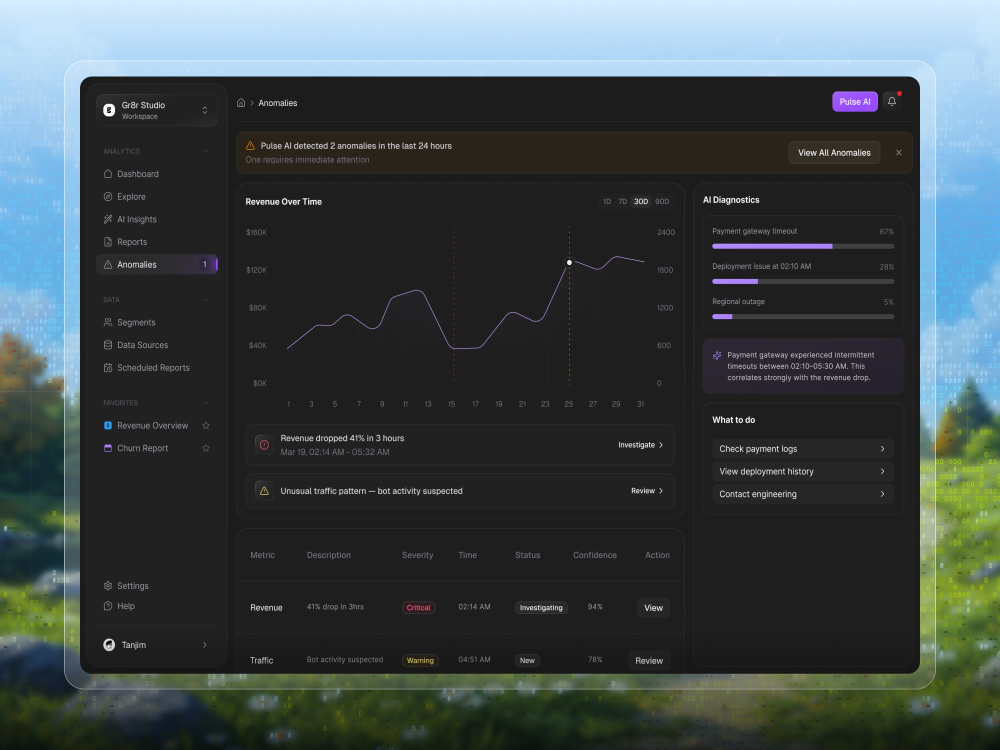Switch chart range to 1D
This screenshot has width=1000, height=750.
[x=607, y=202]
